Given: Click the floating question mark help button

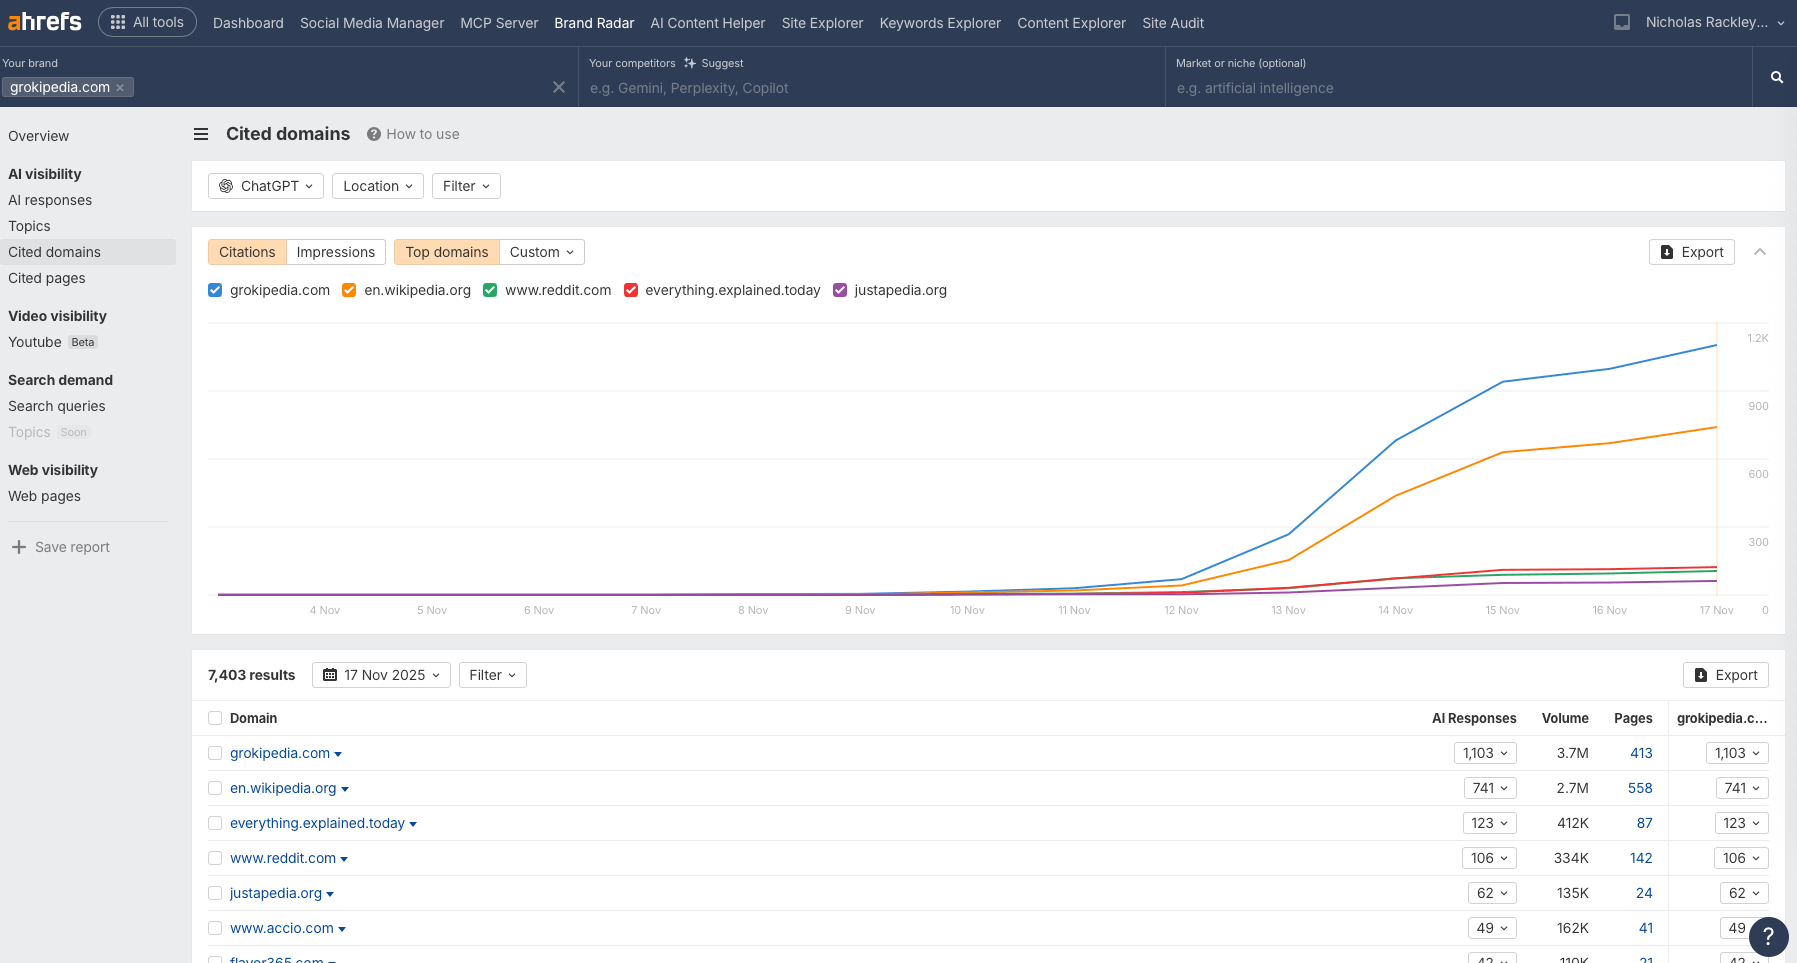Looking at the screenshot, I should pos(1770,937).
